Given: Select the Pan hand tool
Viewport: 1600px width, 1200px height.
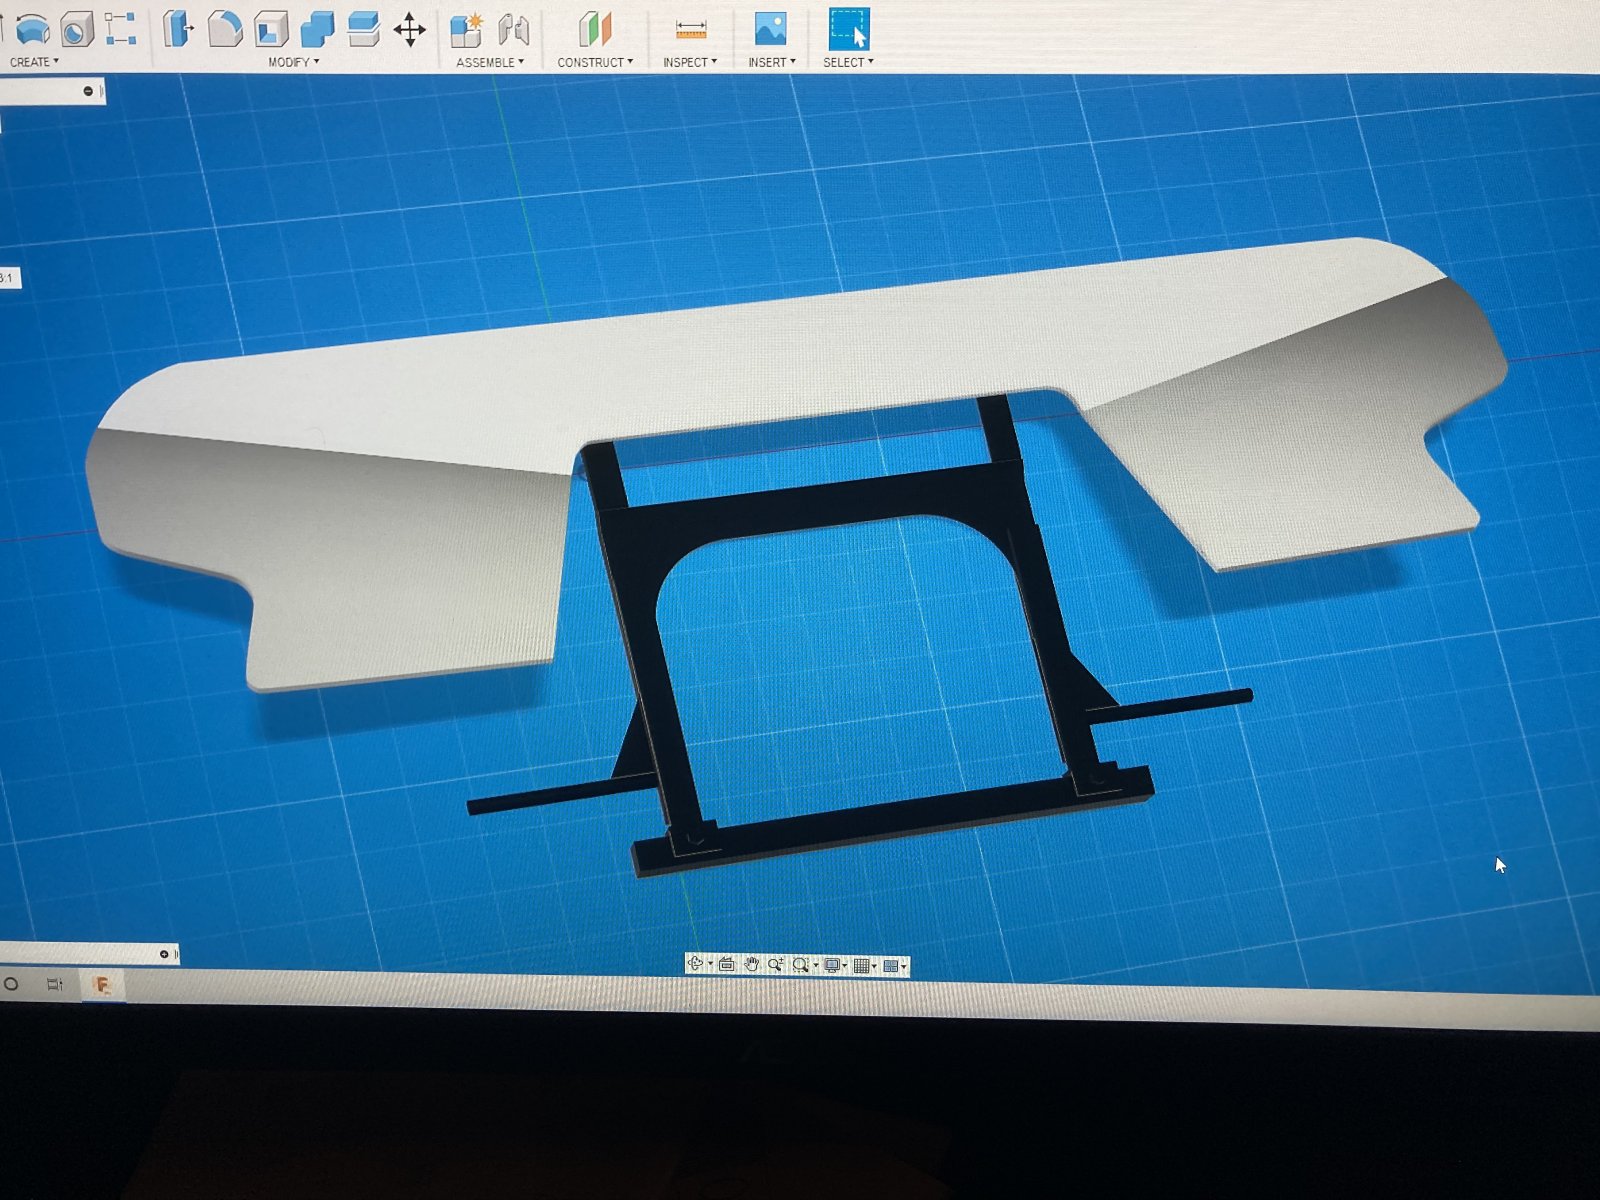Looking at the screenshot, I should pyautogui.click(x=752, y=964).
